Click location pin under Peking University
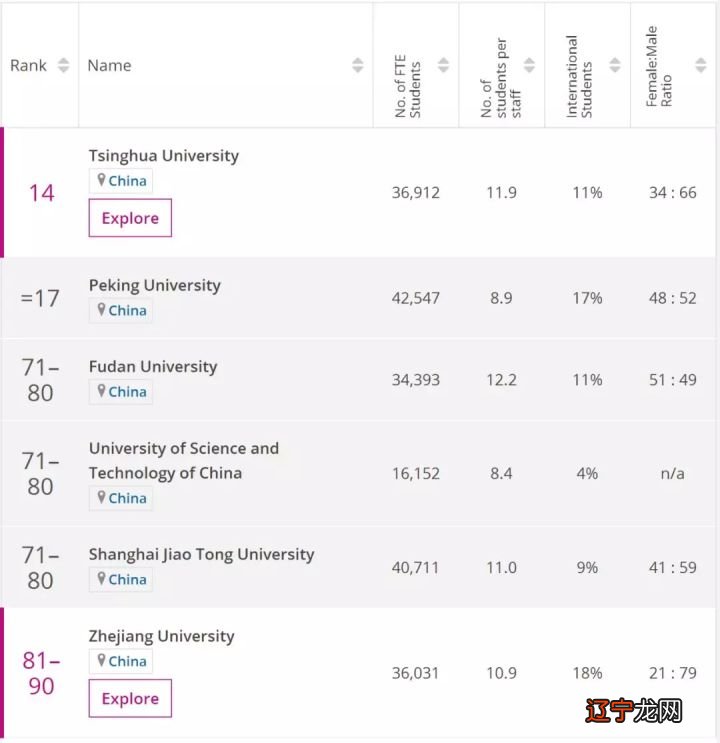The height and width of the screenshot is (743, 720). [x=101, y=310]
